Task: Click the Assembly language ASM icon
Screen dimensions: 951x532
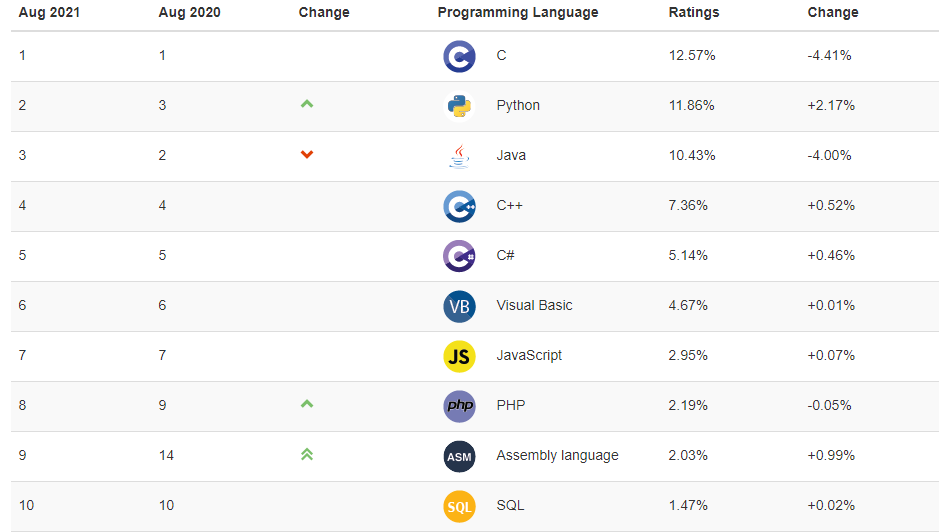Action: pos(459,456)
